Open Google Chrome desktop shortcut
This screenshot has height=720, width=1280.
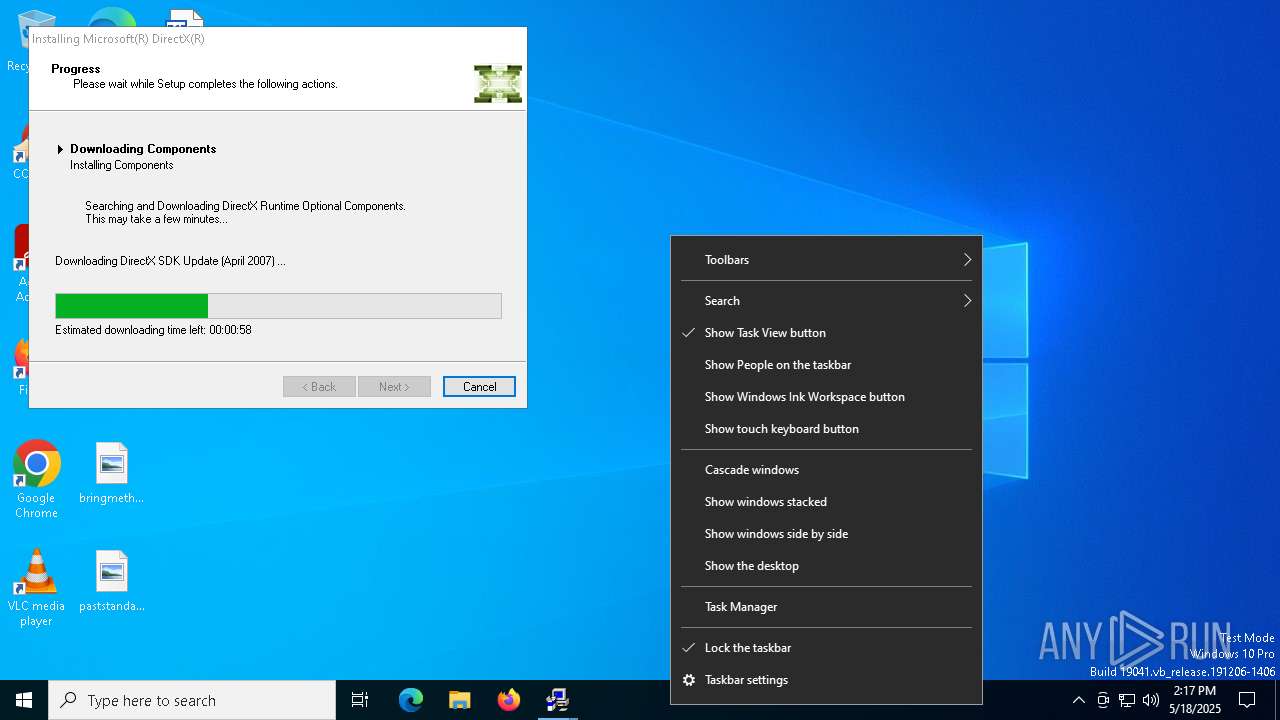click(x=37, y=480)
